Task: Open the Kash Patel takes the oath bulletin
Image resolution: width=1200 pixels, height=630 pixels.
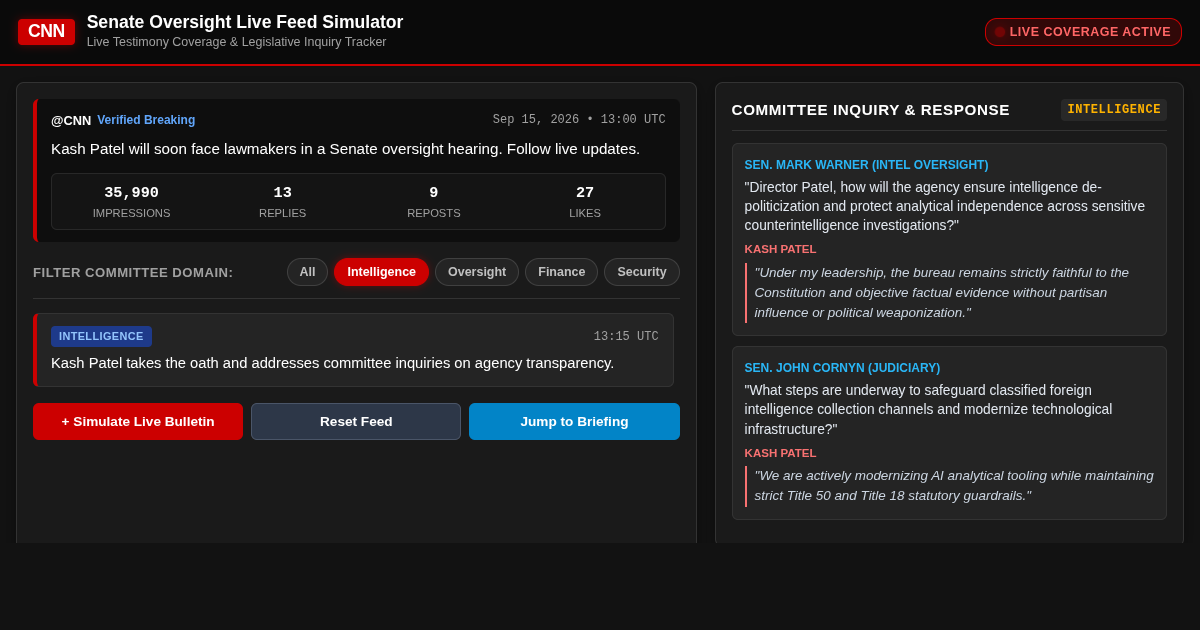Action: [x=353, y=350]
